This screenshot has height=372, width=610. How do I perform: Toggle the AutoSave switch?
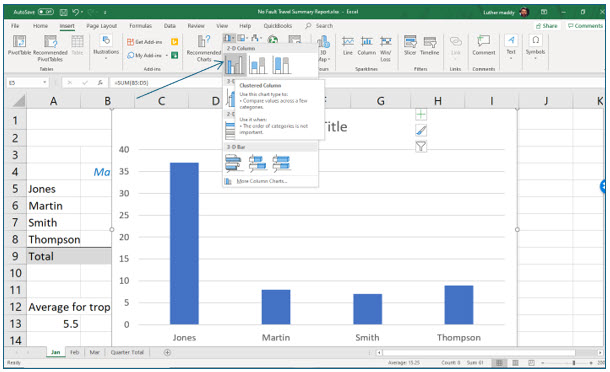coord(46,12)
